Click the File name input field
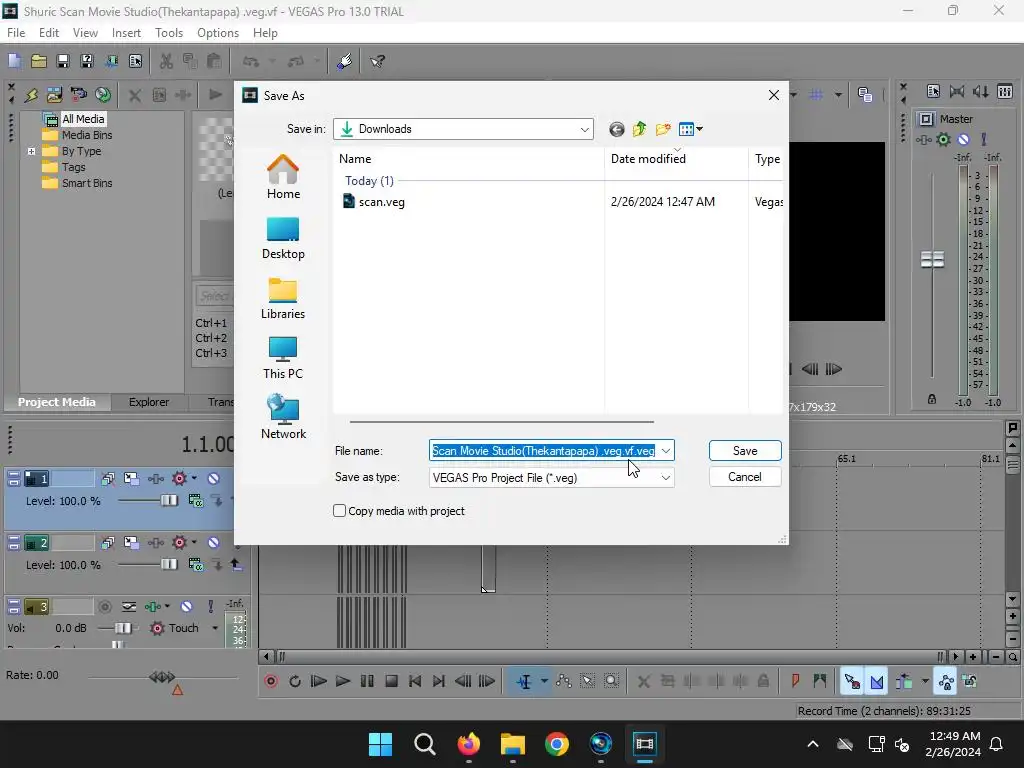1024x768 pixels. click(x=543, y=451)
